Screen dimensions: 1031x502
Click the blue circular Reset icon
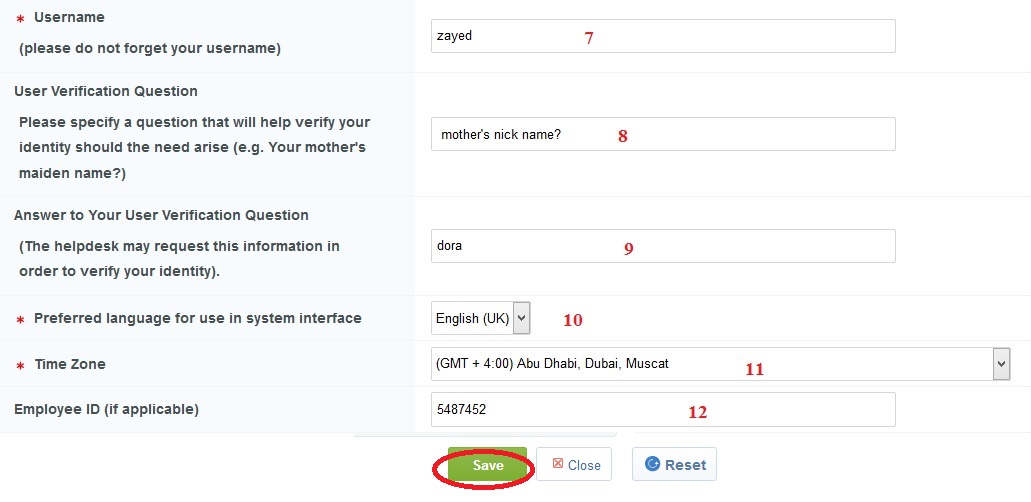[x=653, y=464]
